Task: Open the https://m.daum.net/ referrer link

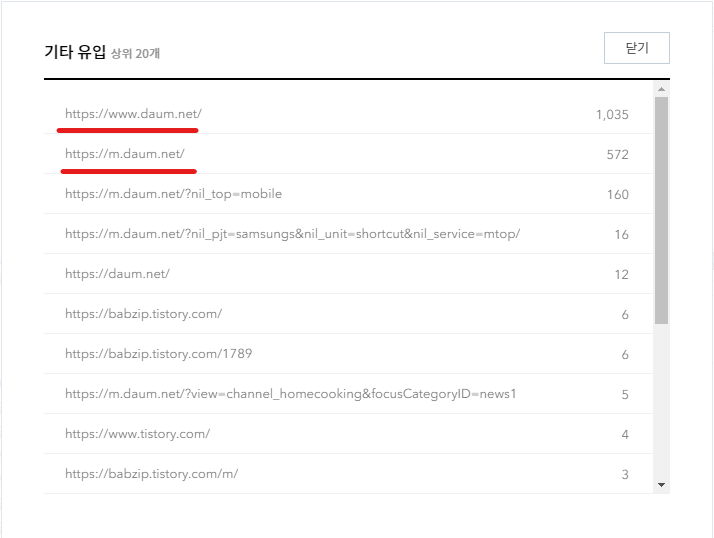Action: [125, 154]
